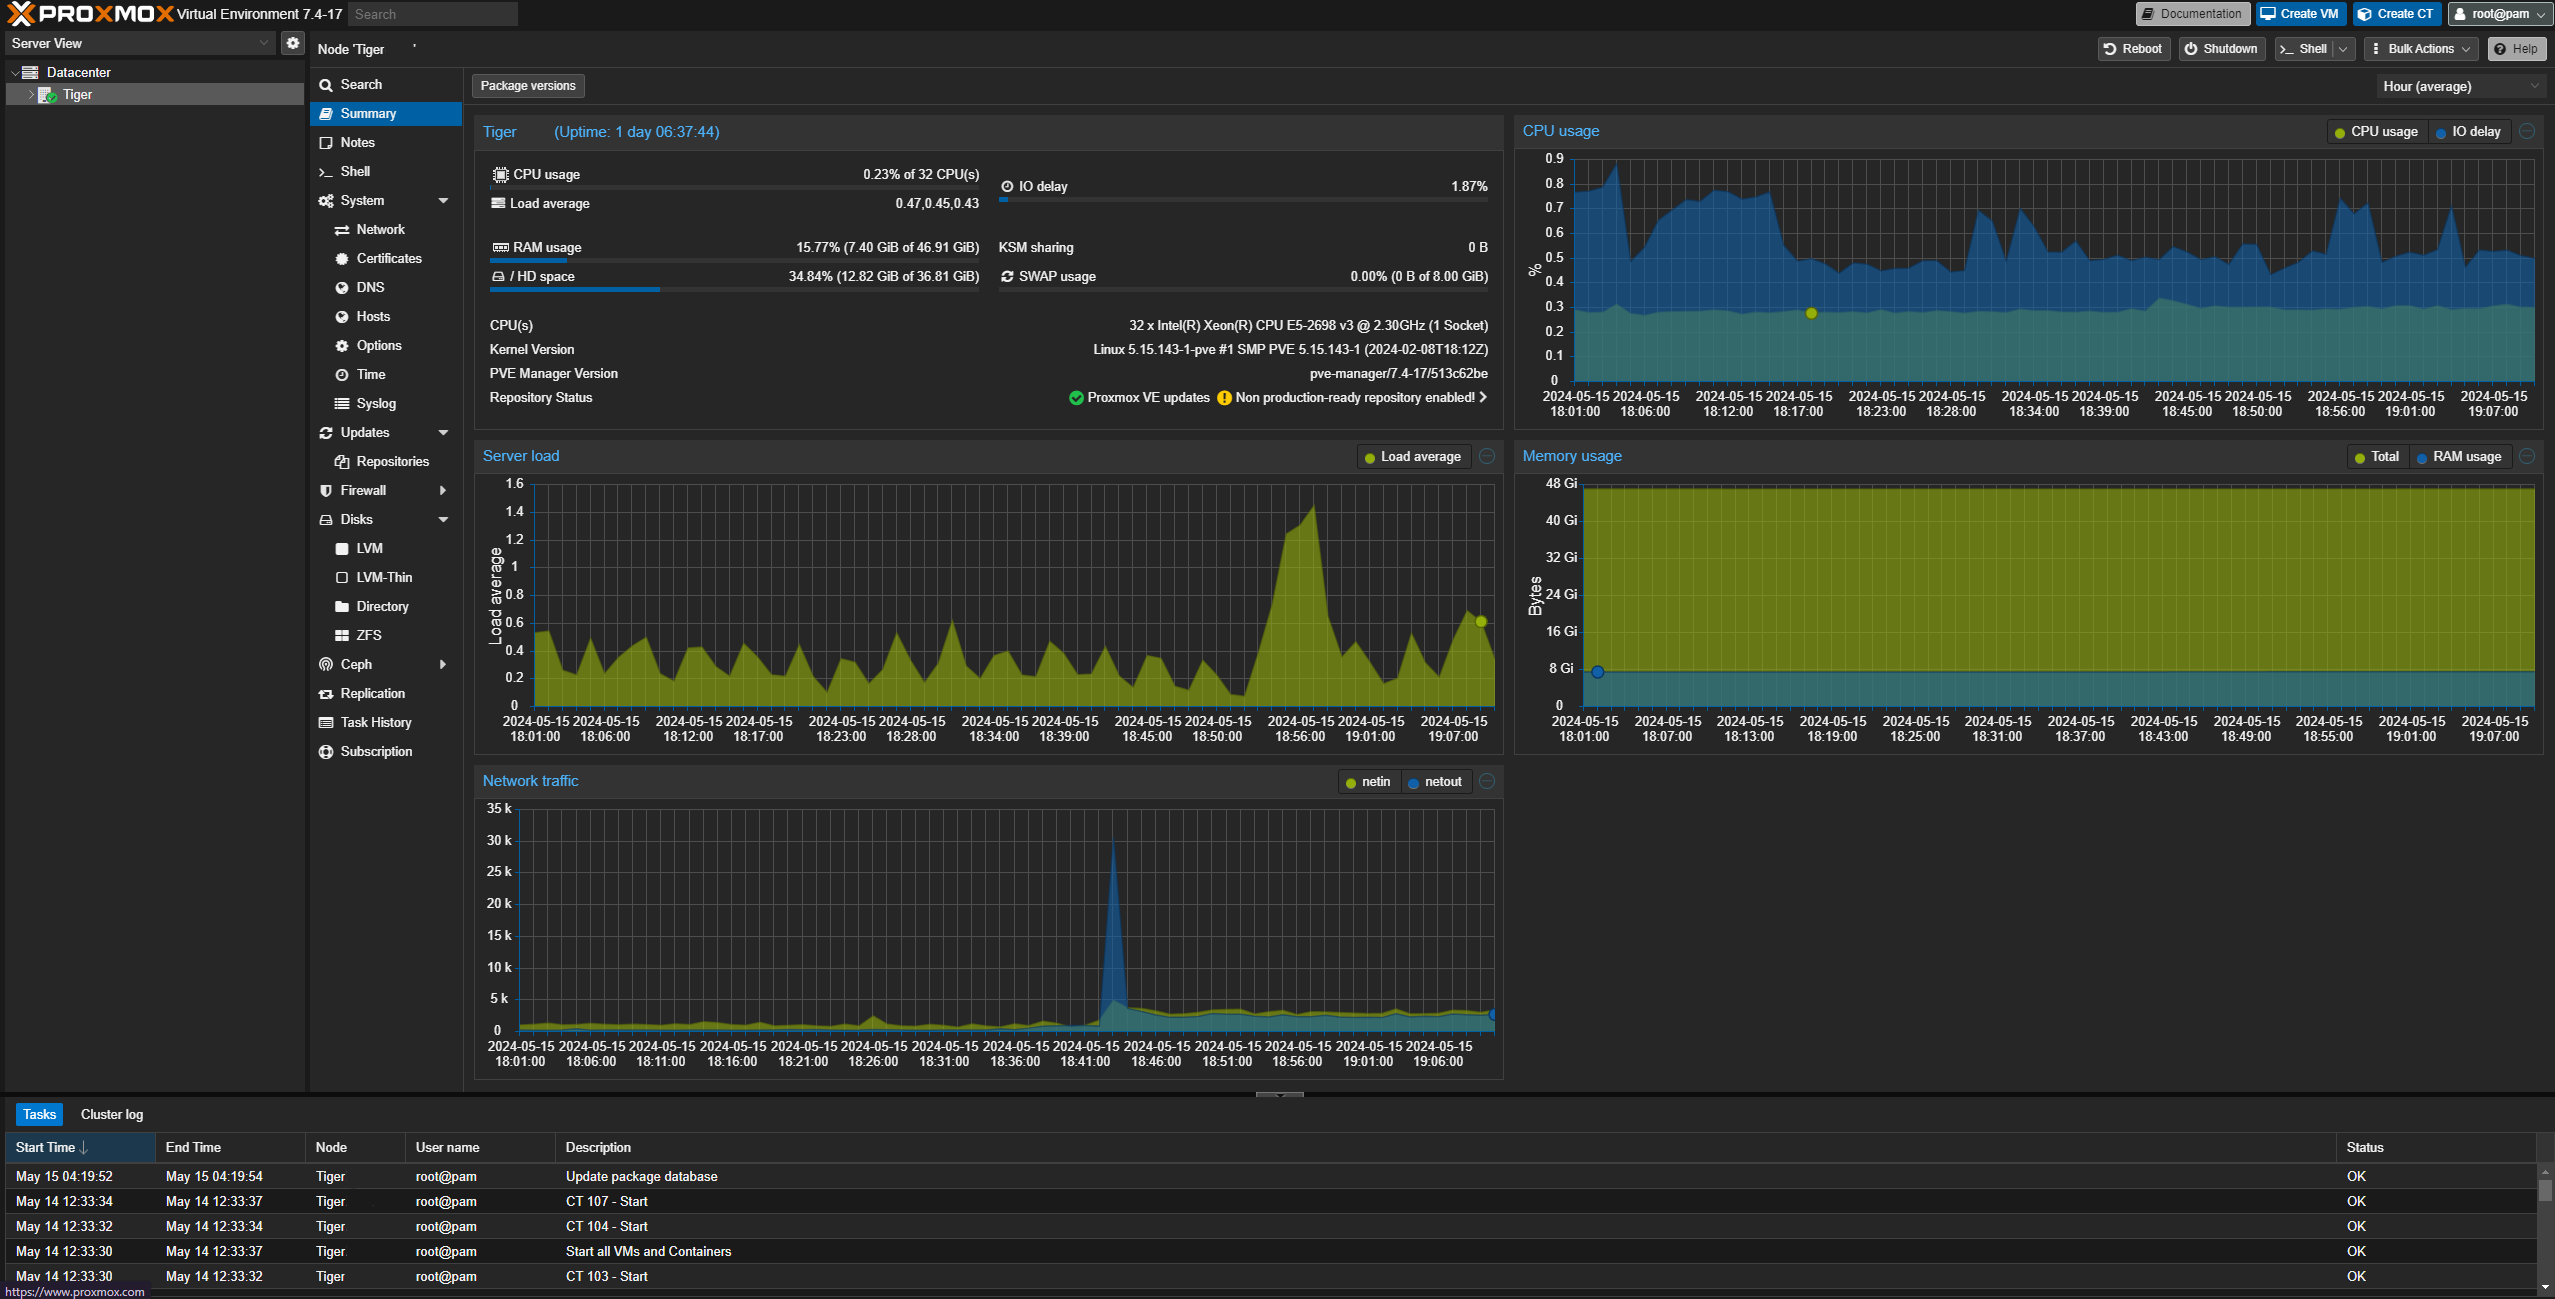Click the Create VM button
Image resolution: width=2555 pixels, height=1299 pixels.
[2300, 14]
